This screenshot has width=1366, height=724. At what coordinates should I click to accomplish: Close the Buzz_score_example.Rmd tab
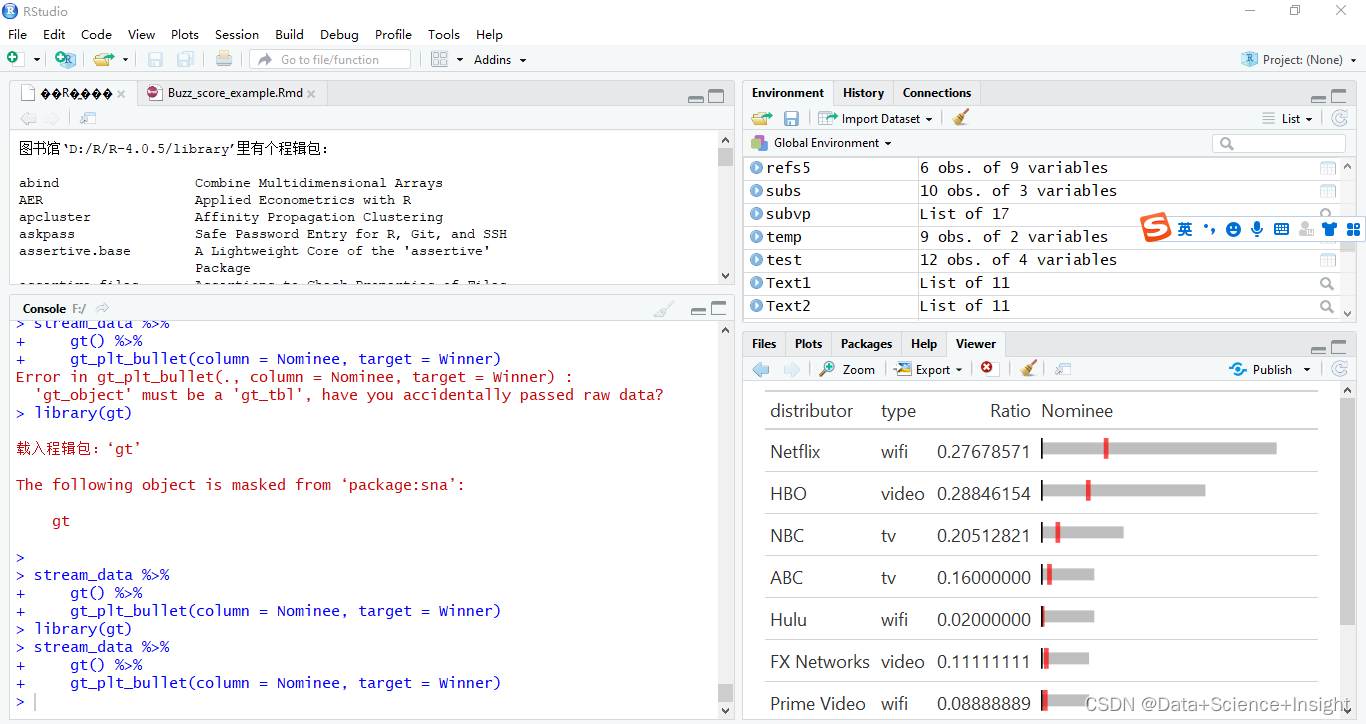[311, 94]
